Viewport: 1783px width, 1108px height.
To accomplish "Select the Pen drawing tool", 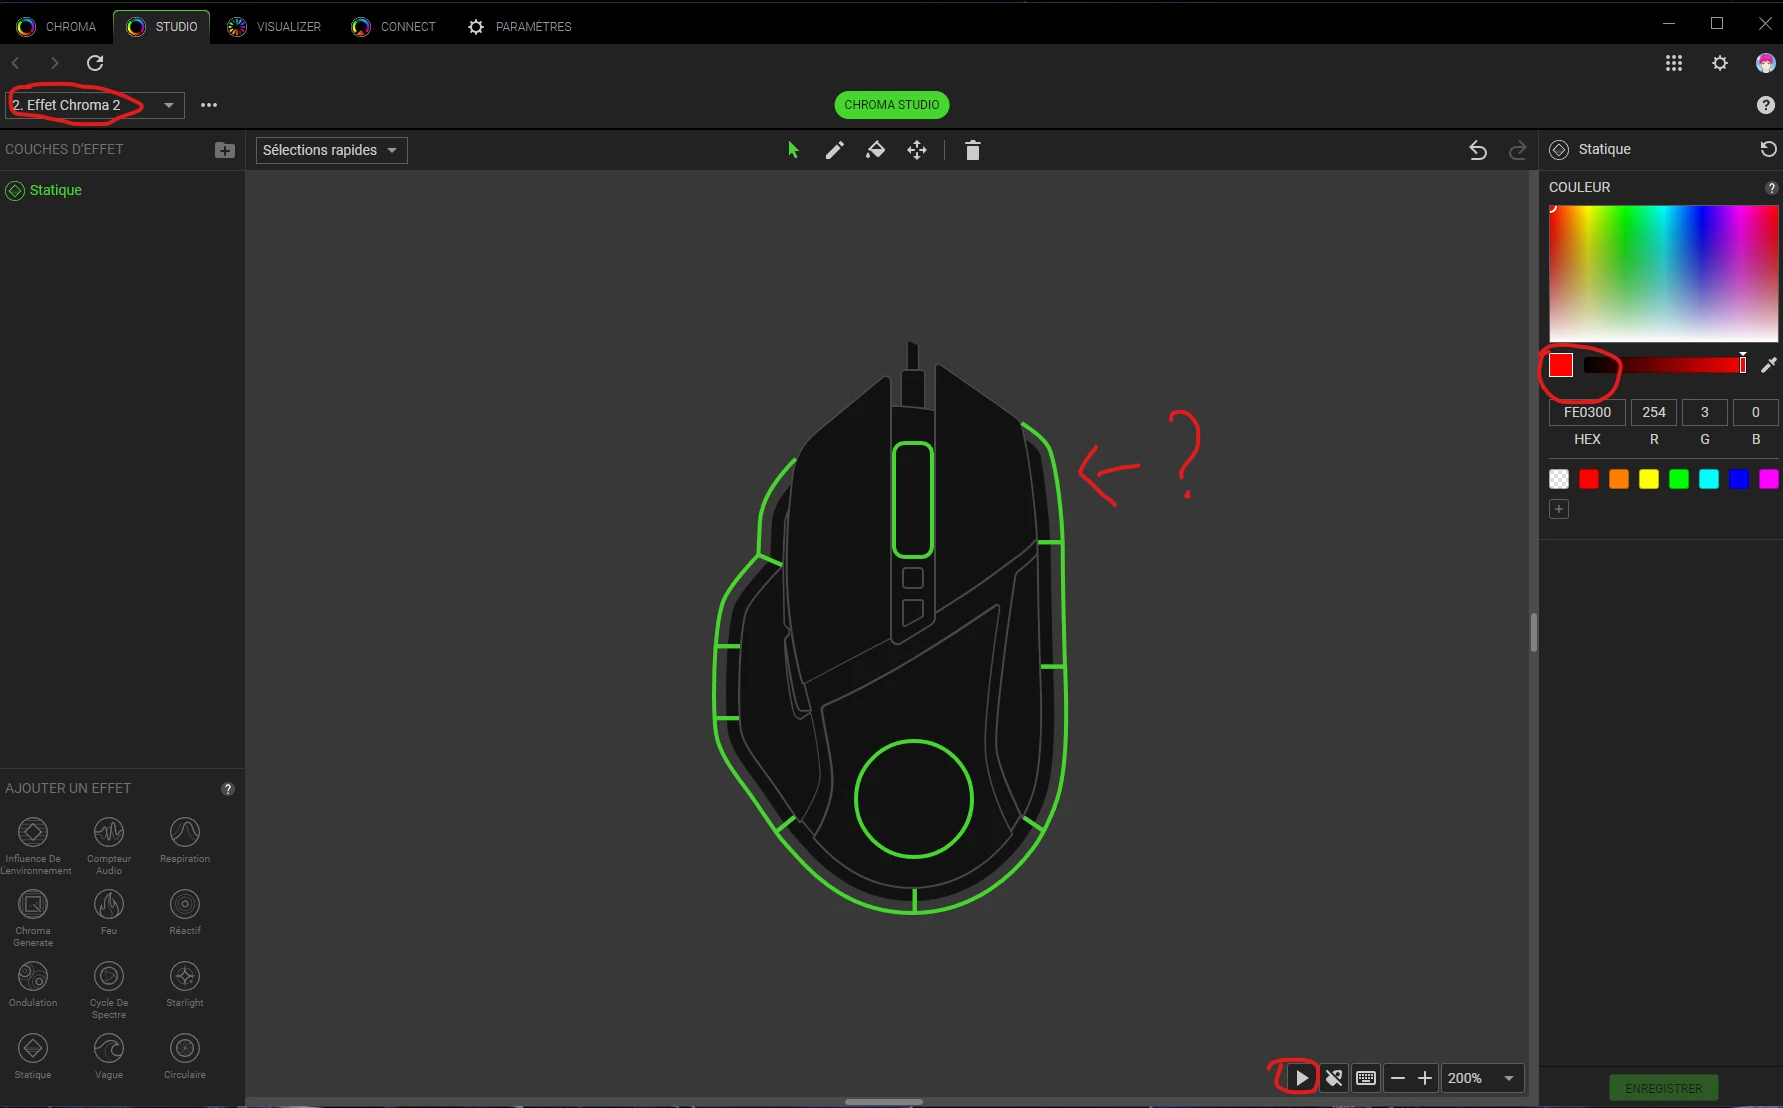I will tap(834, 150).
